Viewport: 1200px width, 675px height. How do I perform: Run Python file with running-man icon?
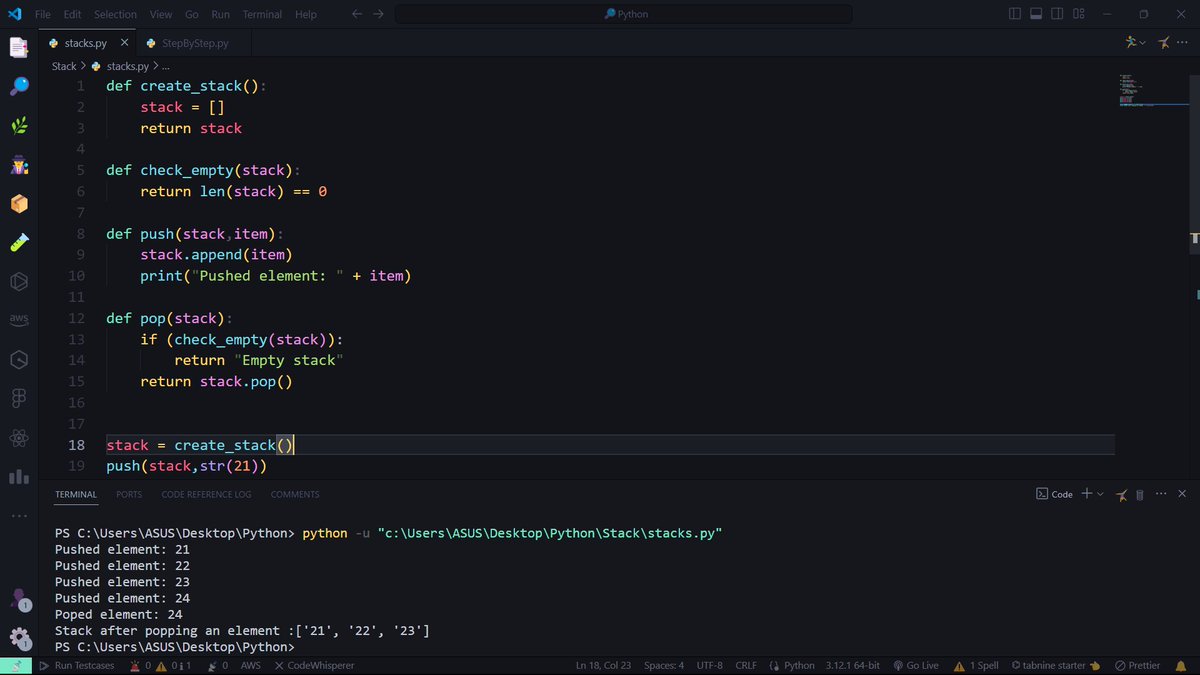(x=1131, y=42)
